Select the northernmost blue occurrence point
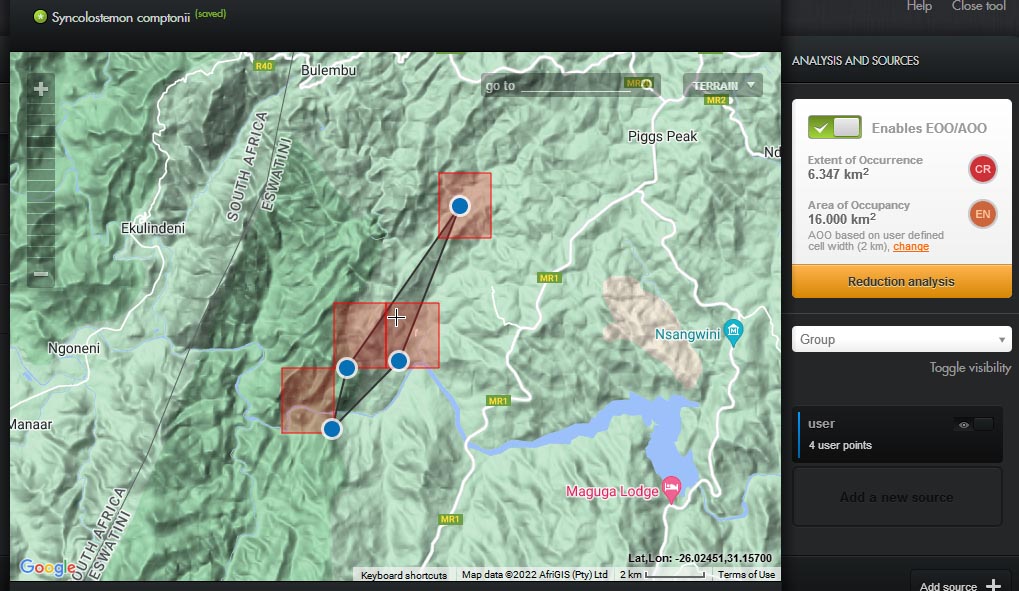1019x591 pixels. tap(460, 206)
